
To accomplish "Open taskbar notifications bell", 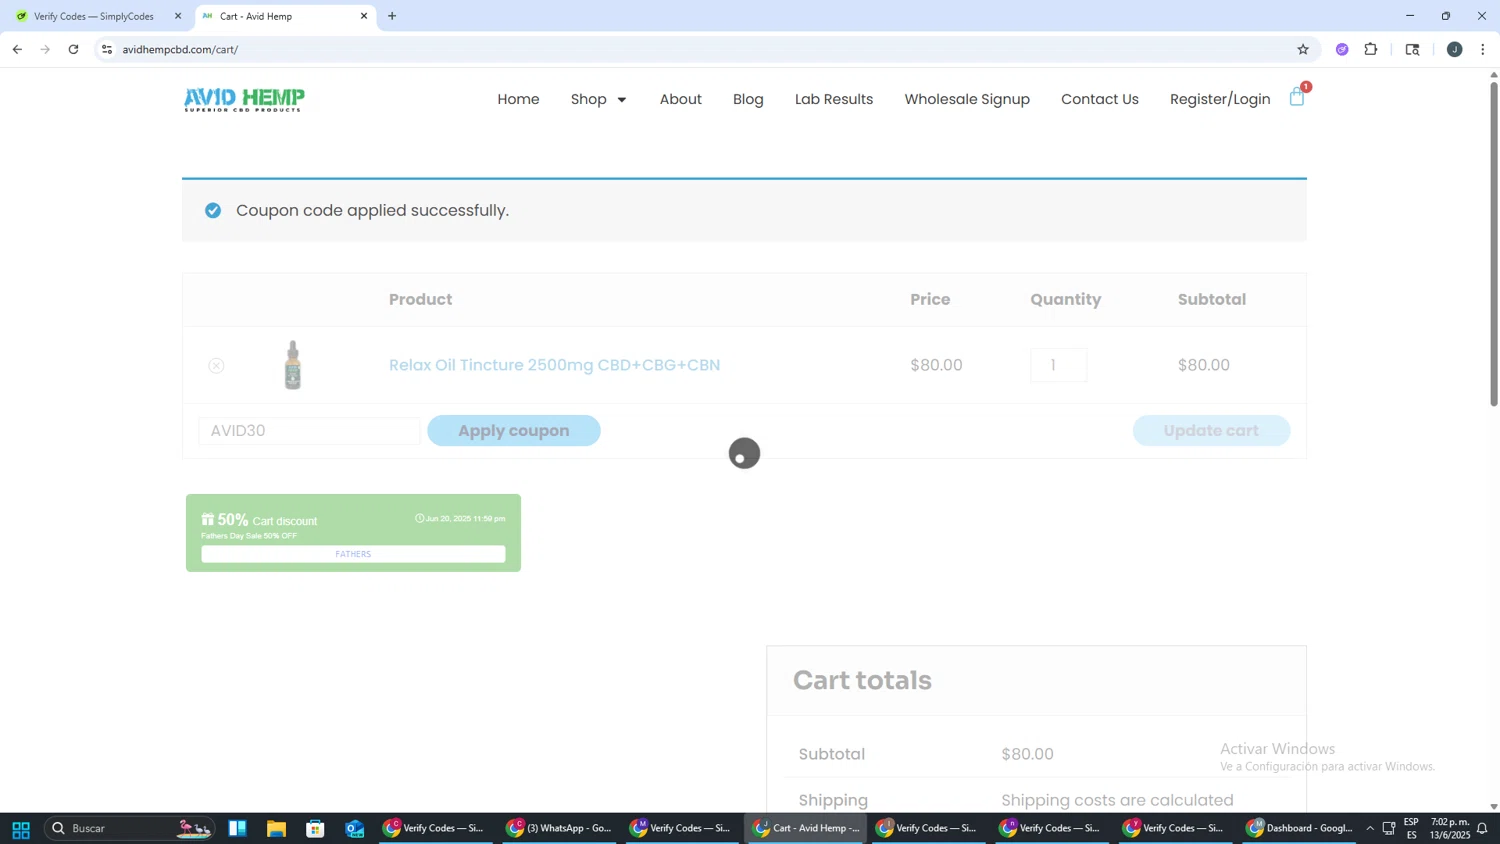I will pos(1482,829).
